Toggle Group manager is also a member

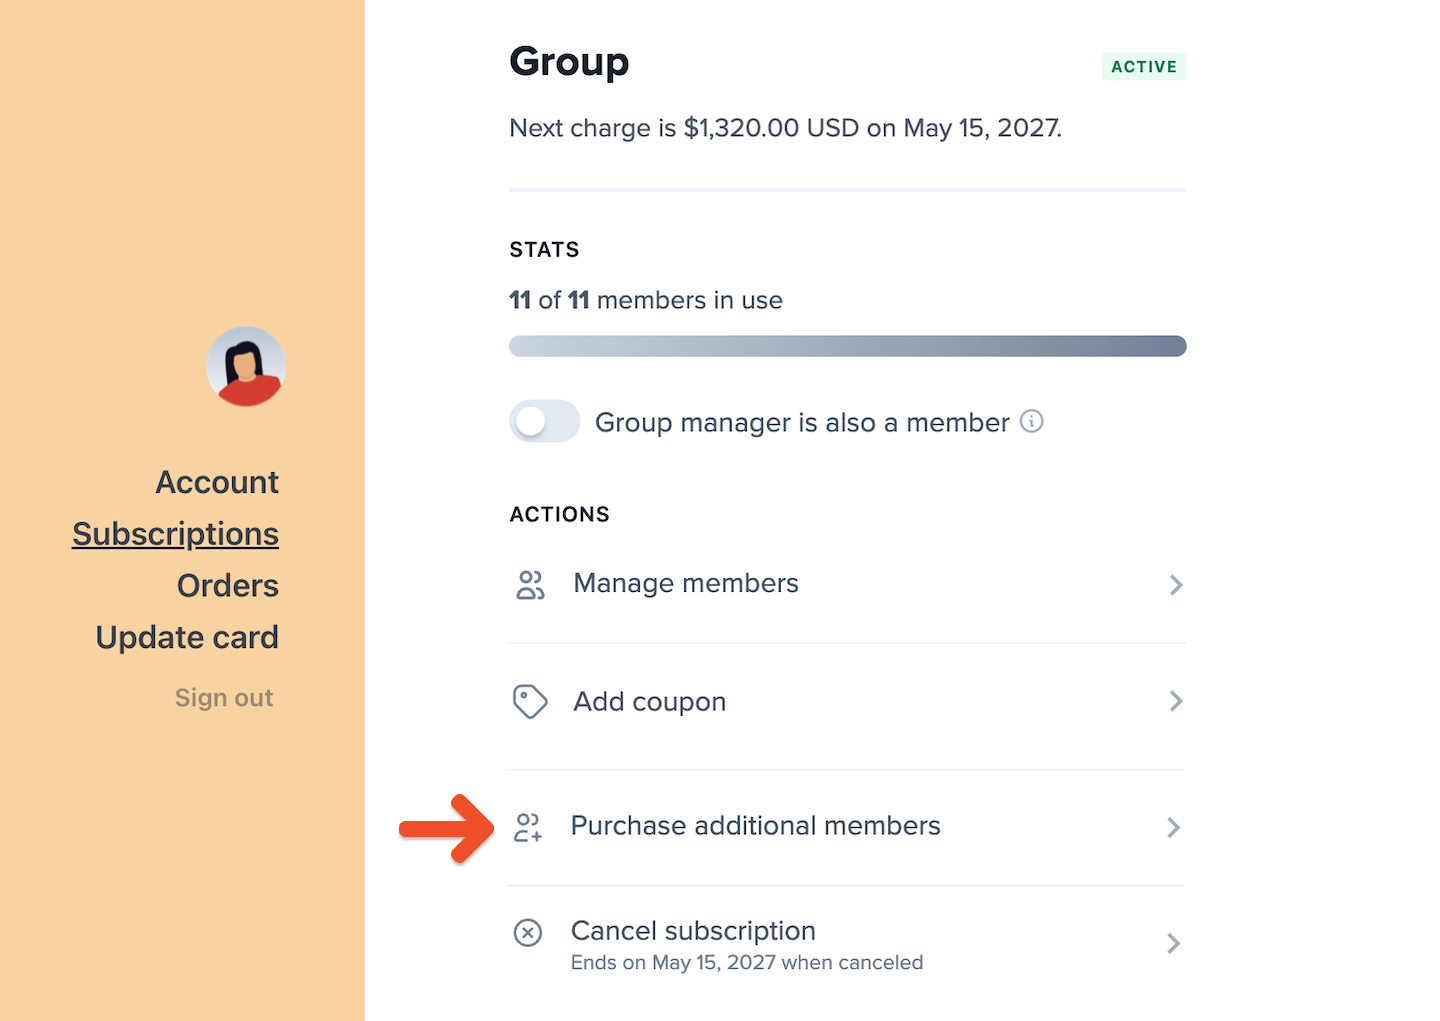coord(545,422)
